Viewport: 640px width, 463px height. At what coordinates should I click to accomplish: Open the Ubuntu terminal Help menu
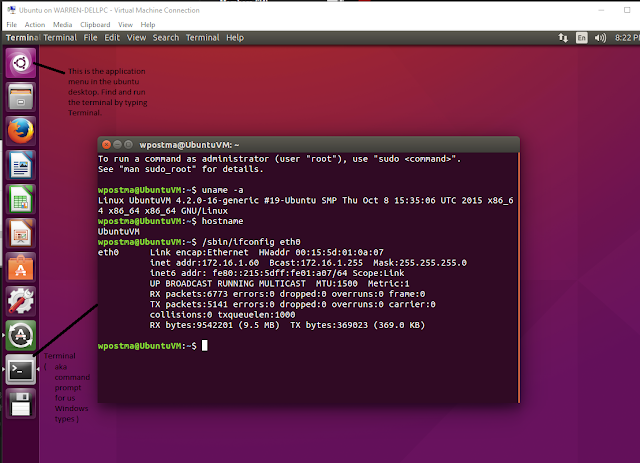(x=235, y=38)
